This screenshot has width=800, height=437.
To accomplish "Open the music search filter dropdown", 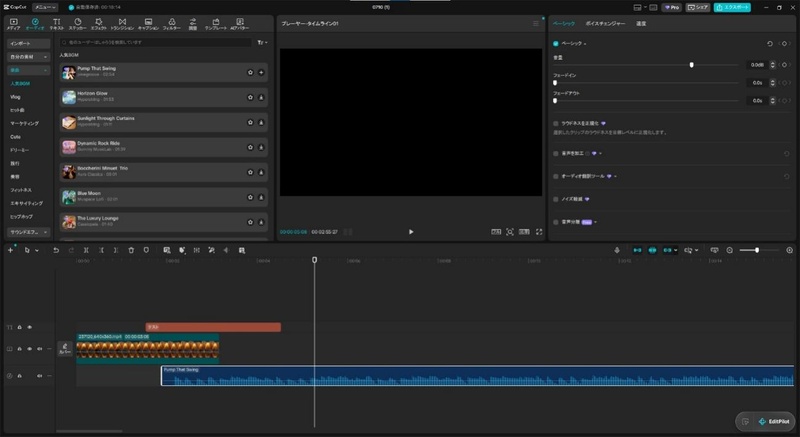I will 262,43.
